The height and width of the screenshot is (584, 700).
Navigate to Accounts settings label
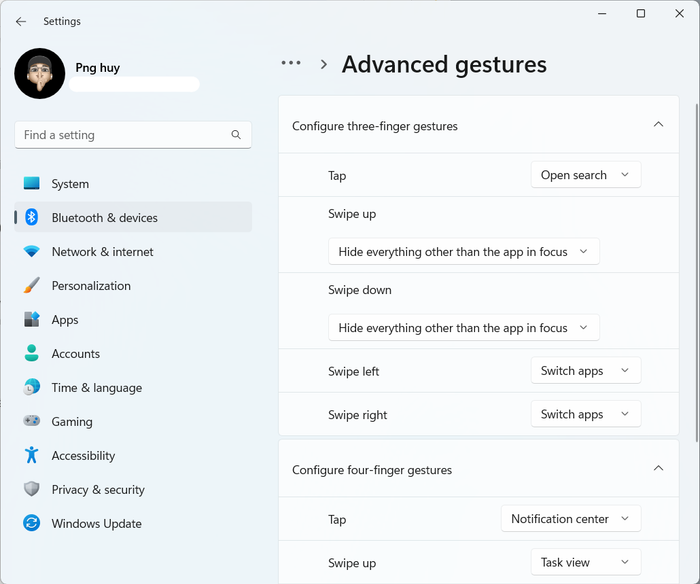75,354
